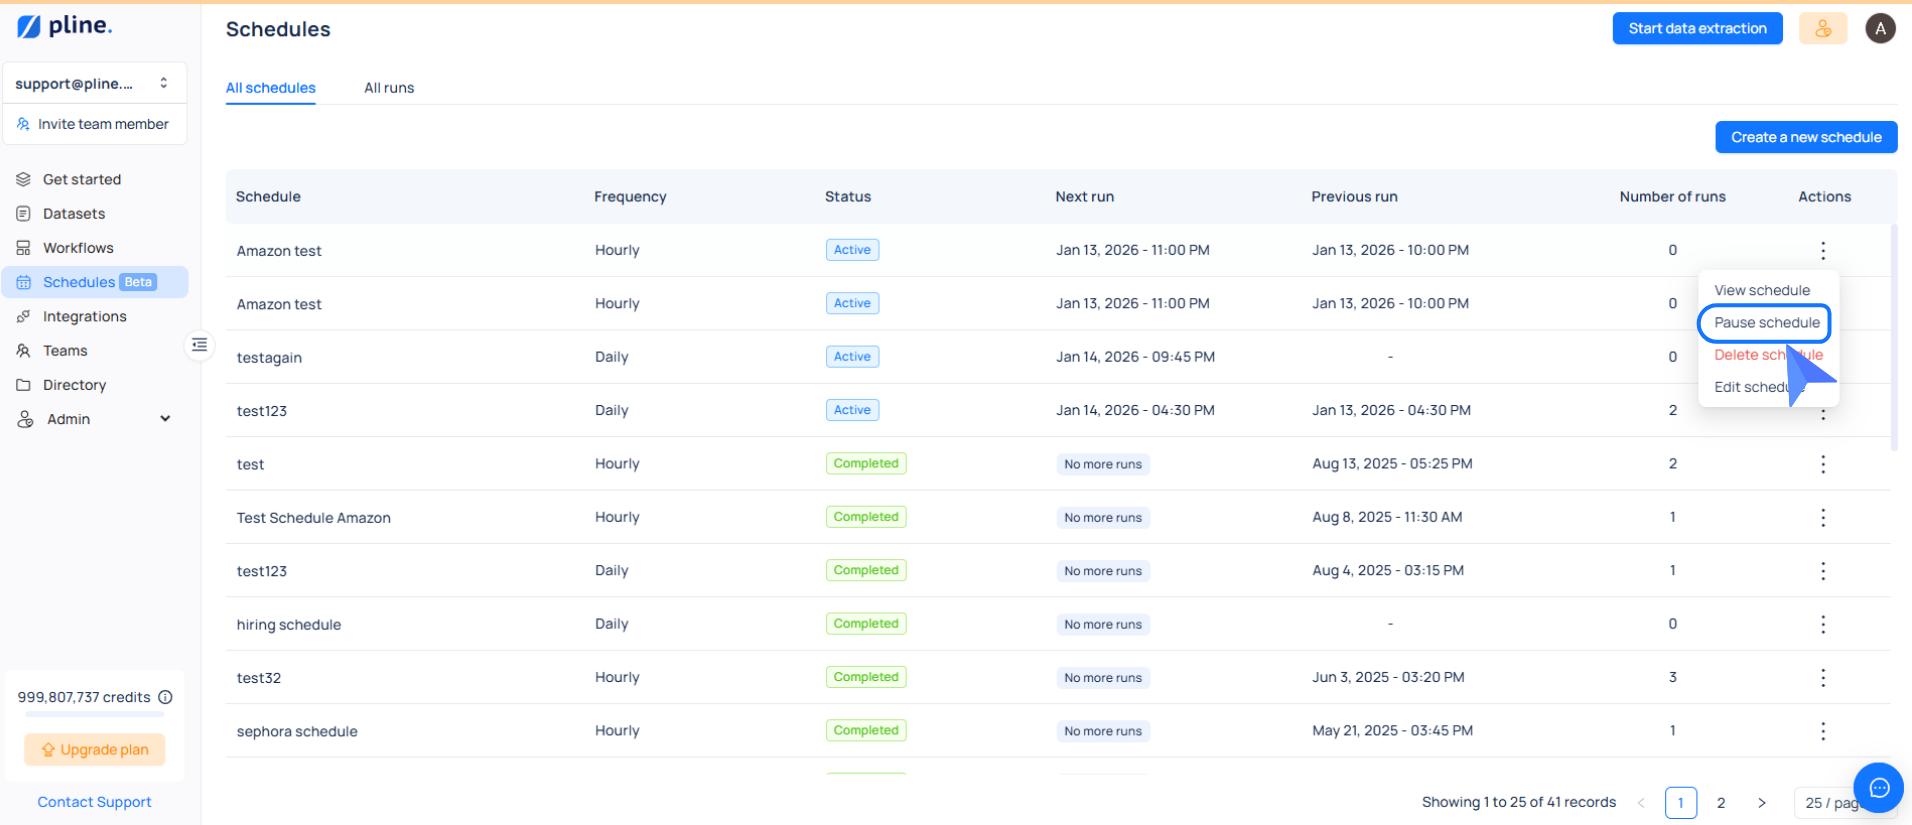The width and height of the screenshot is (1912, 825).
Task: Select Pause schedule from the context menu
Action: pyautogui.click(x=1766, y=323)
